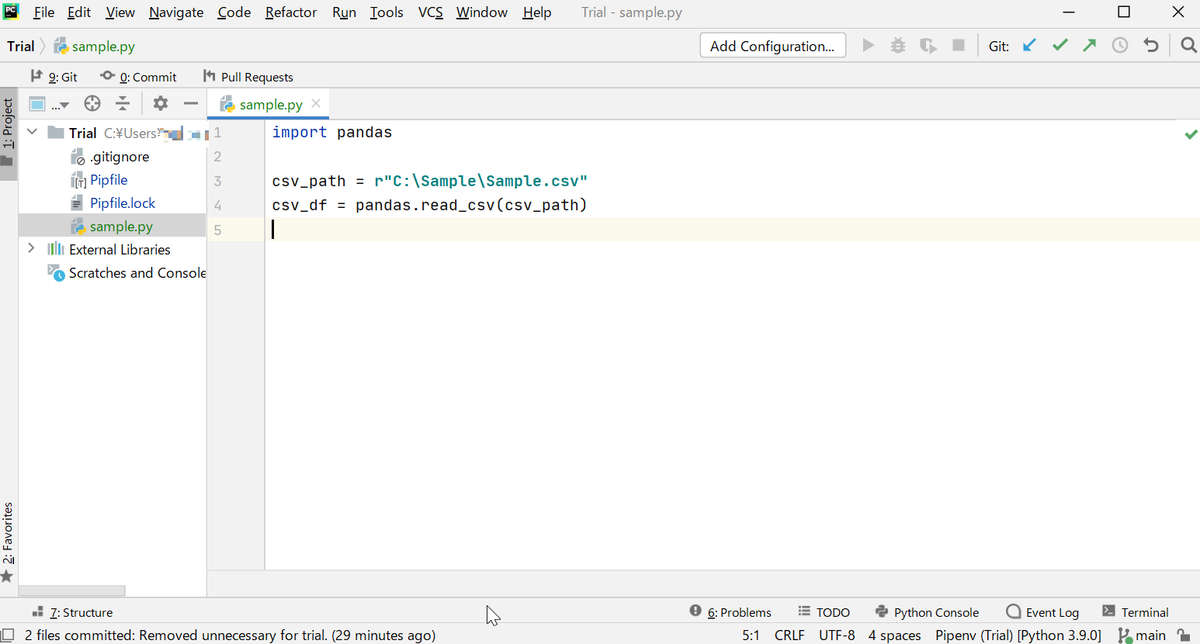Toggle the 2: Favorites side panel
The height and width of the screenshot is (644, 1200).
point(9,540)
